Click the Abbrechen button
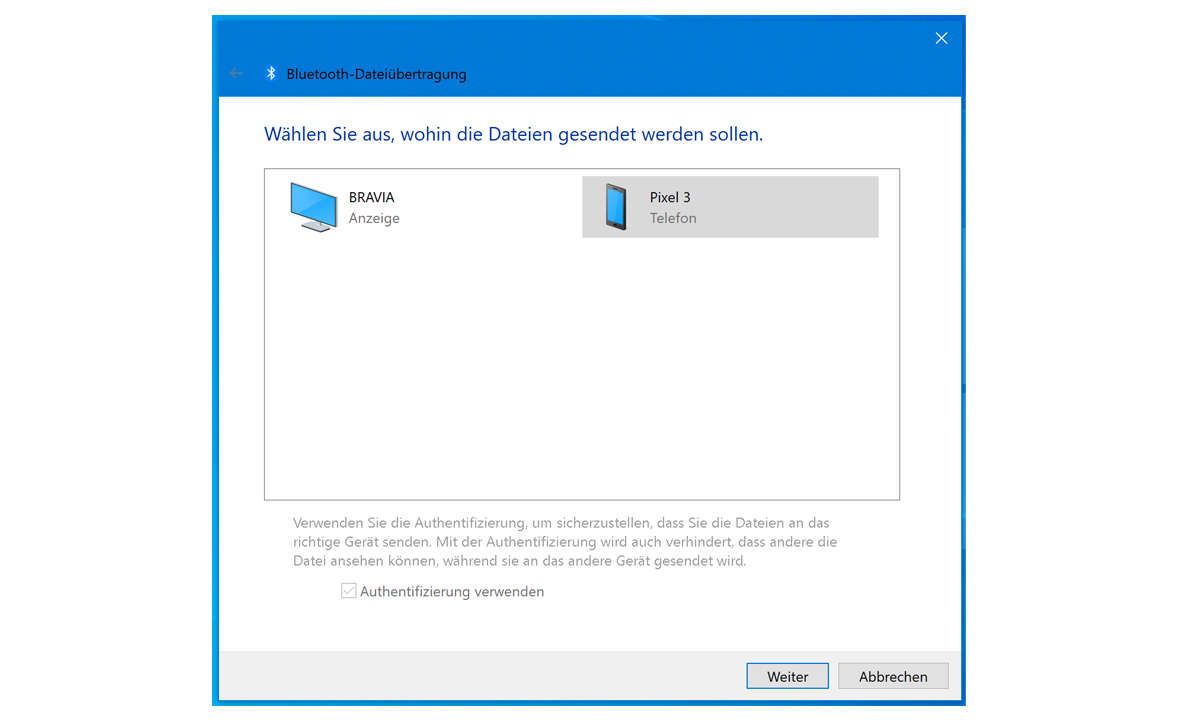Viewport: 1200px width, 720px height. [893, 676]
